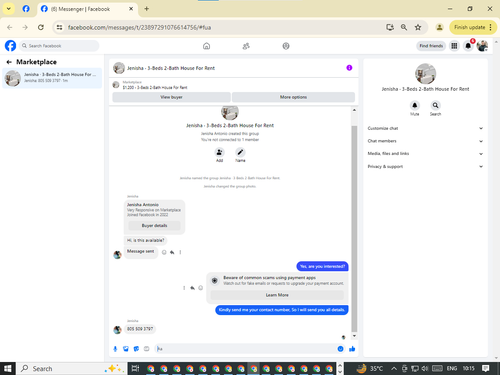The image size is (500, 375).
Task: Open the Windows notification center
Action: pos(485,368)
